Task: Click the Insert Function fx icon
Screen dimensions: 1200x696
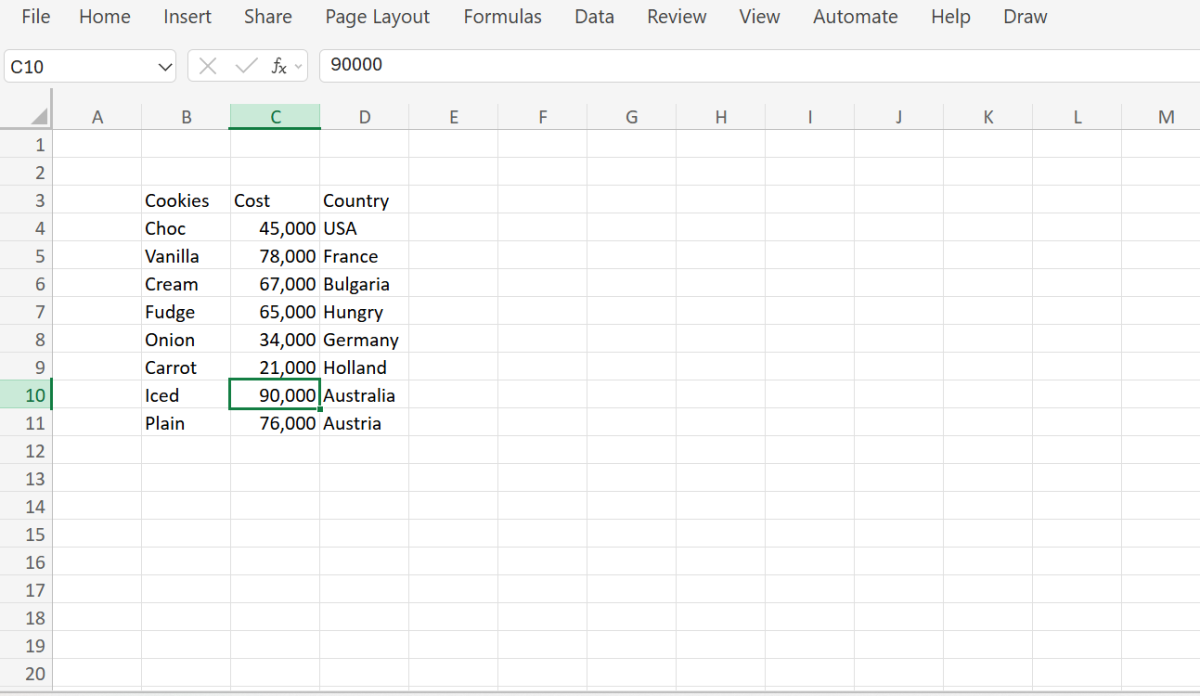Action: (x=279, y=65)
